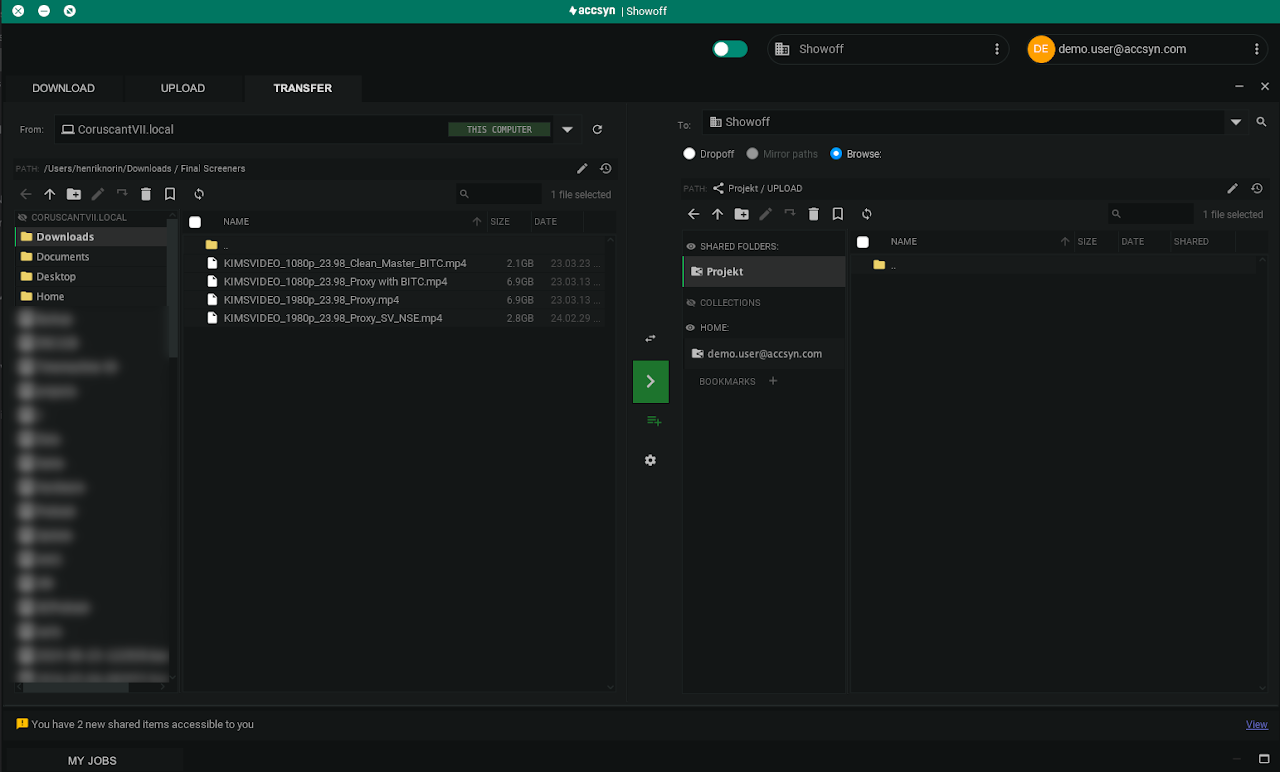The image size is (1280, 772).
Task: Open path history for Projekt / UPLOAD
Action: (1257, 188)
